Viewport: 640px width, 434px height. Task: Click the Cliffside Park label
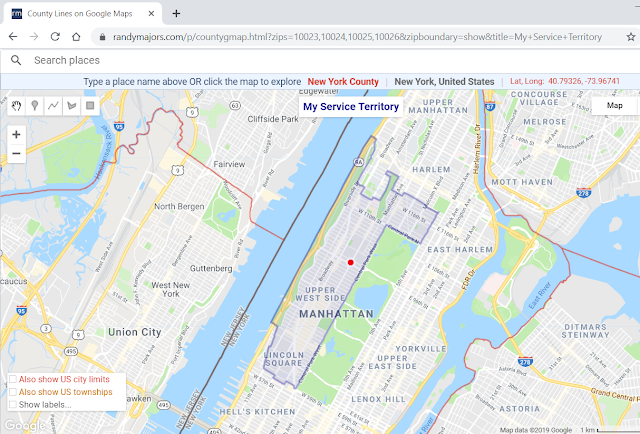pos(273,119)
